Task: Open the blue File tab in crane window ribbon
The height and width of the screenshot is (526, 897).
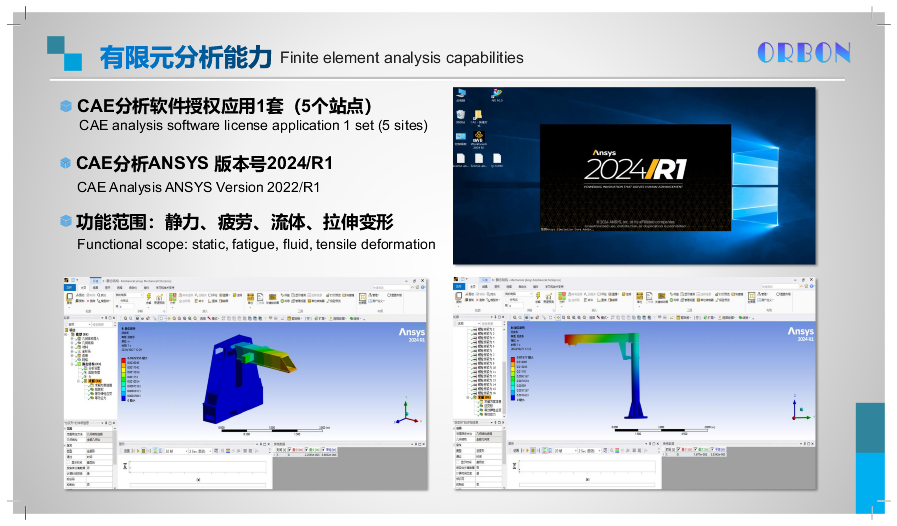Action: pyautogui.click(x=459, y=285)
